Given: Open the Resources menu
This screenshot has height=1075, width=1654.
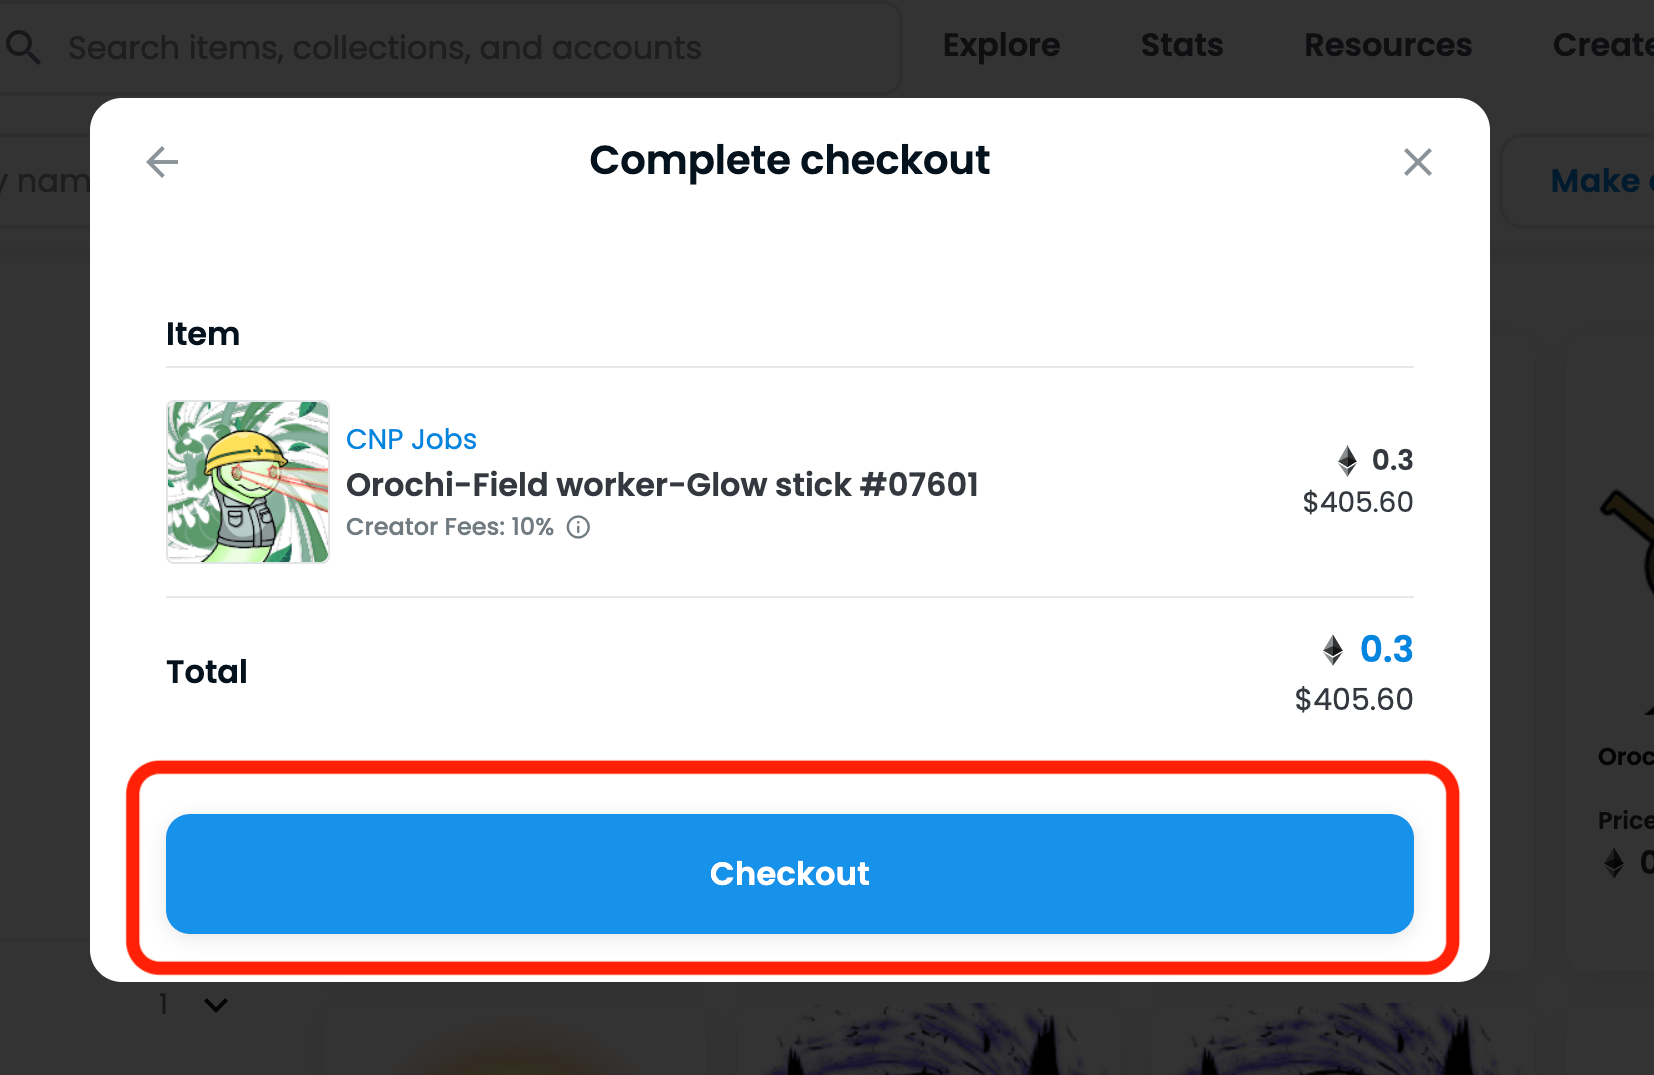Looking at the screenshot, I should click(x=1388, y=45).
